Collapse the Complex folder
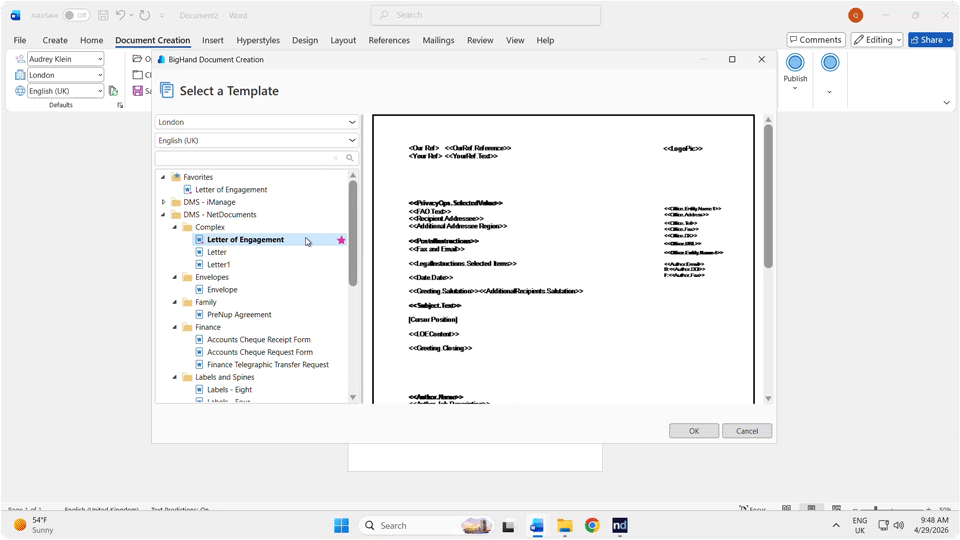This screenshot has height=540, width=960. click(x=175, y=227)
